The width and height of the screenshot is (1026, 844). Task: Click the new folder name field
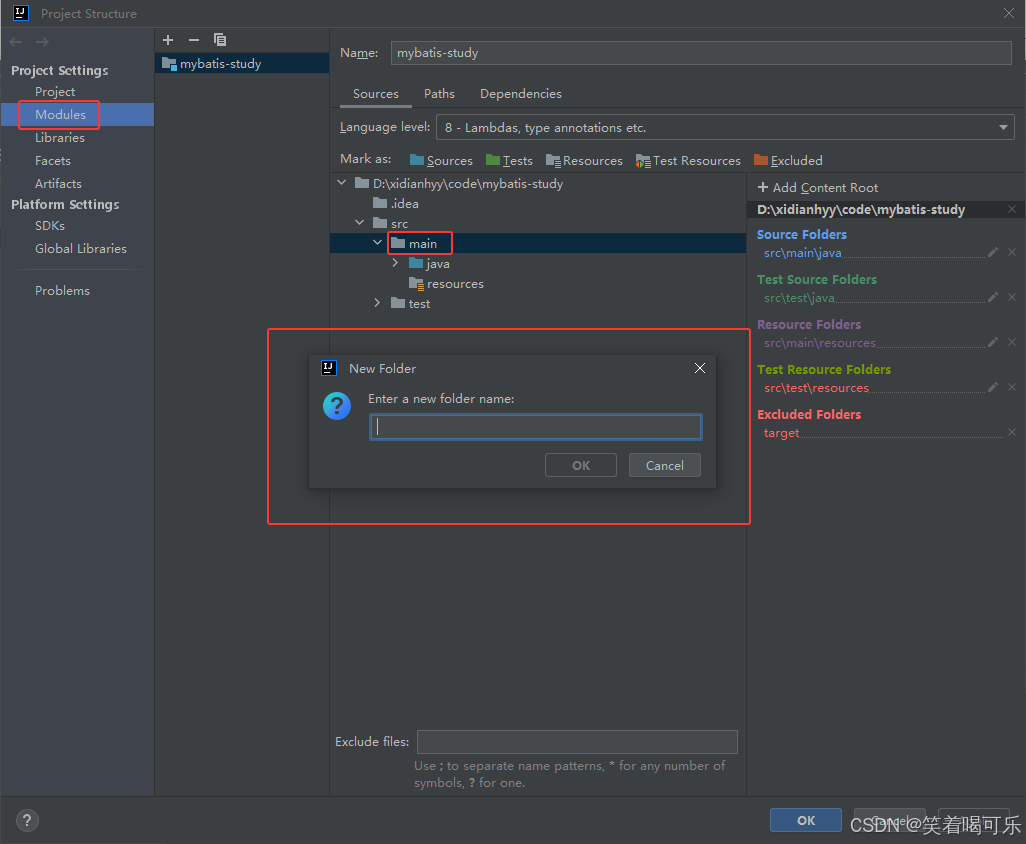pyautogui.click(x=535, y=427)
